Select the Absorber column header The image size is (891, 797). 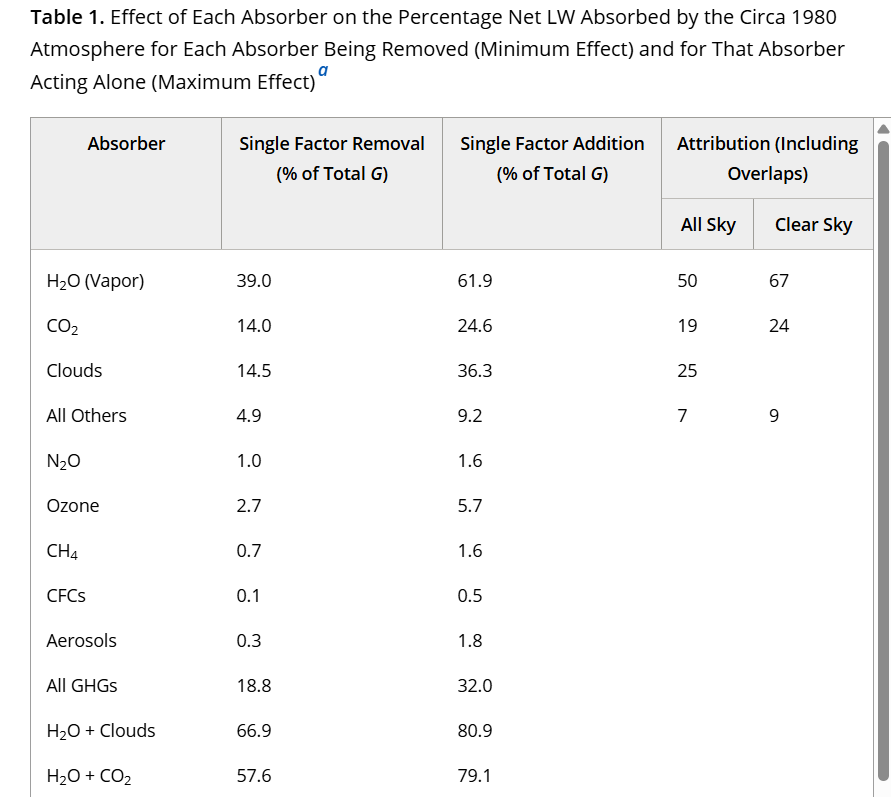click(x=126, y=144)
